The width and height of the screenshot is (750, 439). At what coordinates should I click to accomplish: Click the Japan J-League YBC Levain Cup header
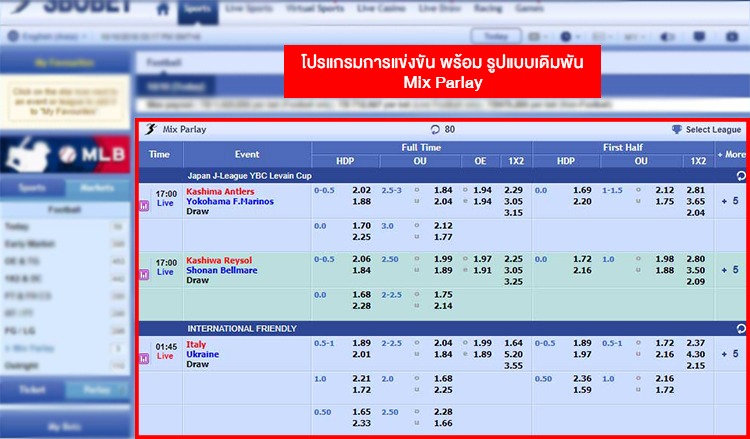click(249, 176)
